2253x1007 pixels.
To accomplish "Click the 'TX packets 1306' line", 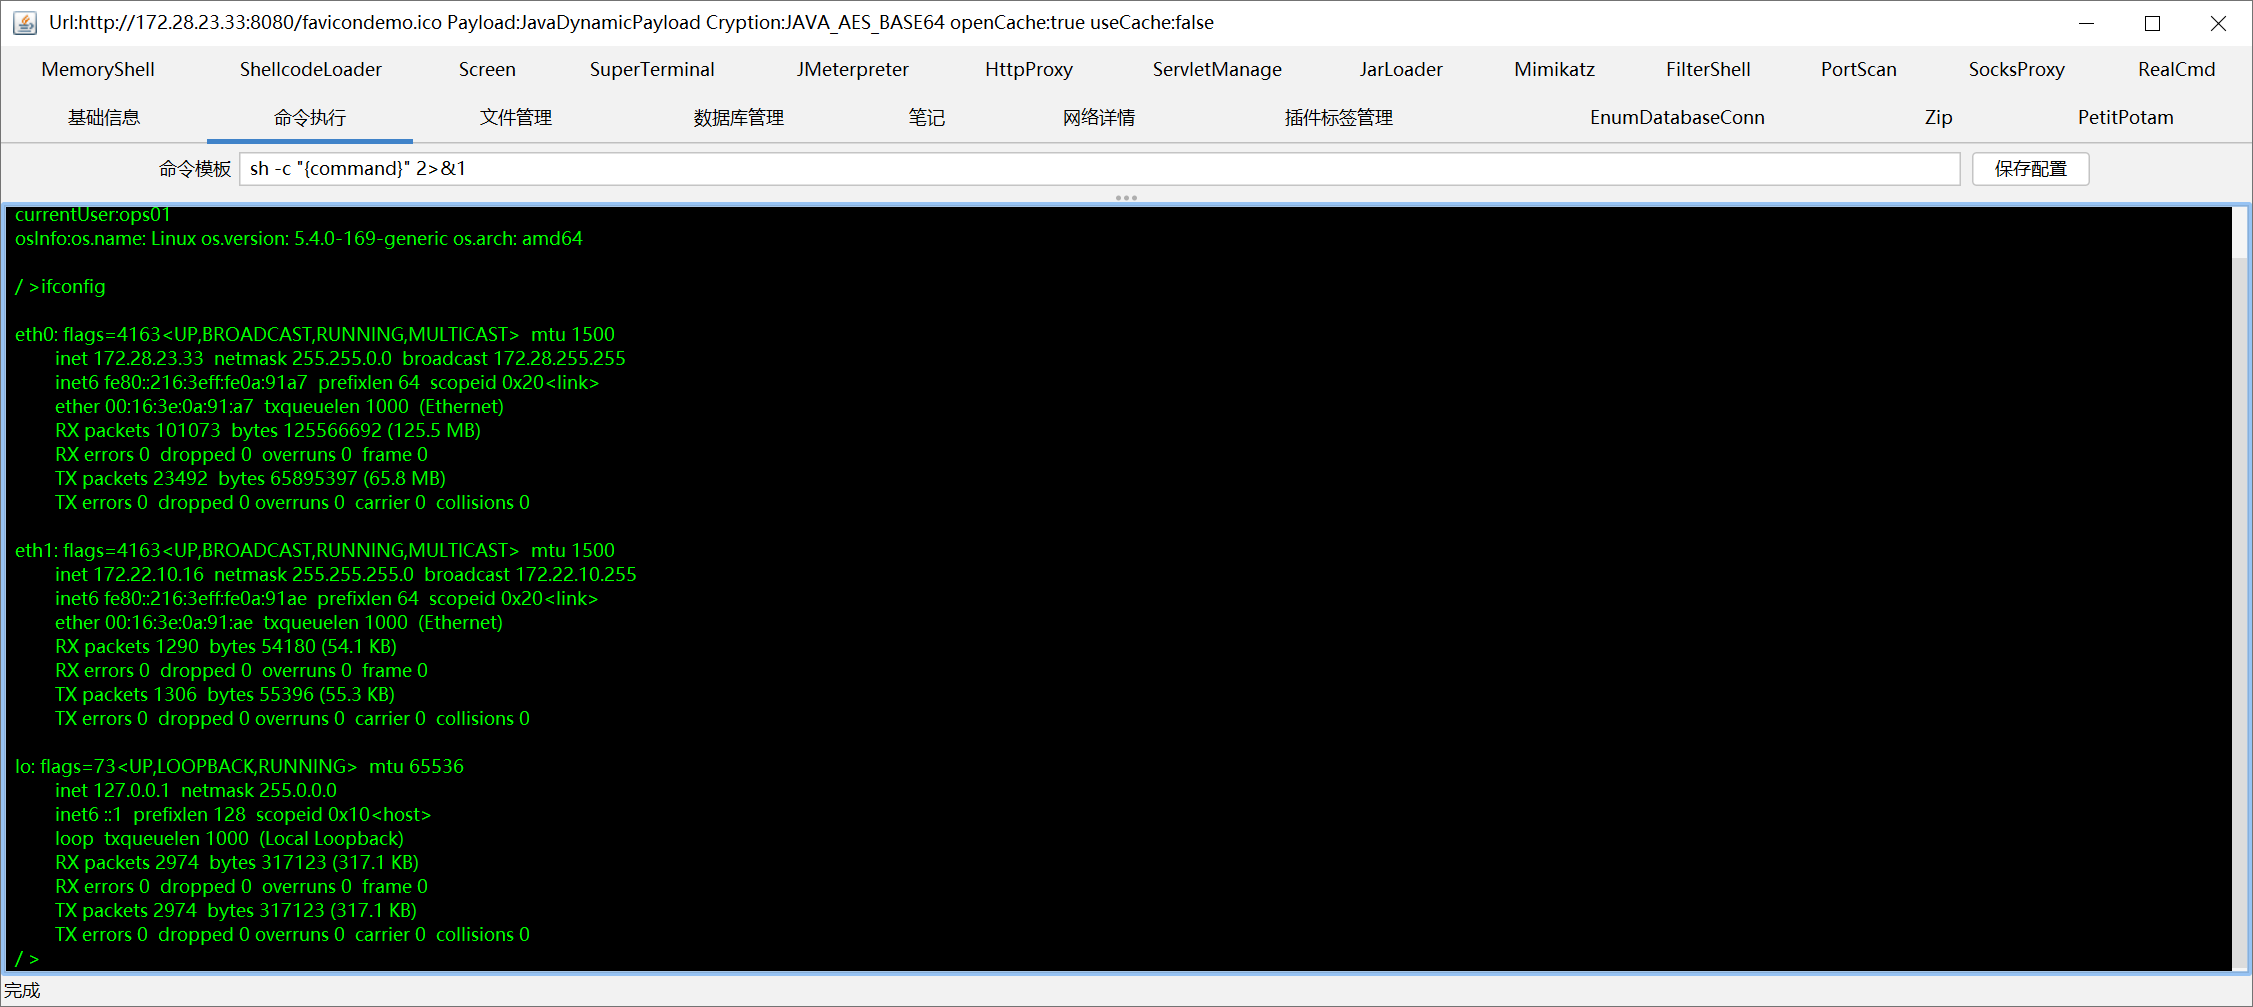I will 225,694.
